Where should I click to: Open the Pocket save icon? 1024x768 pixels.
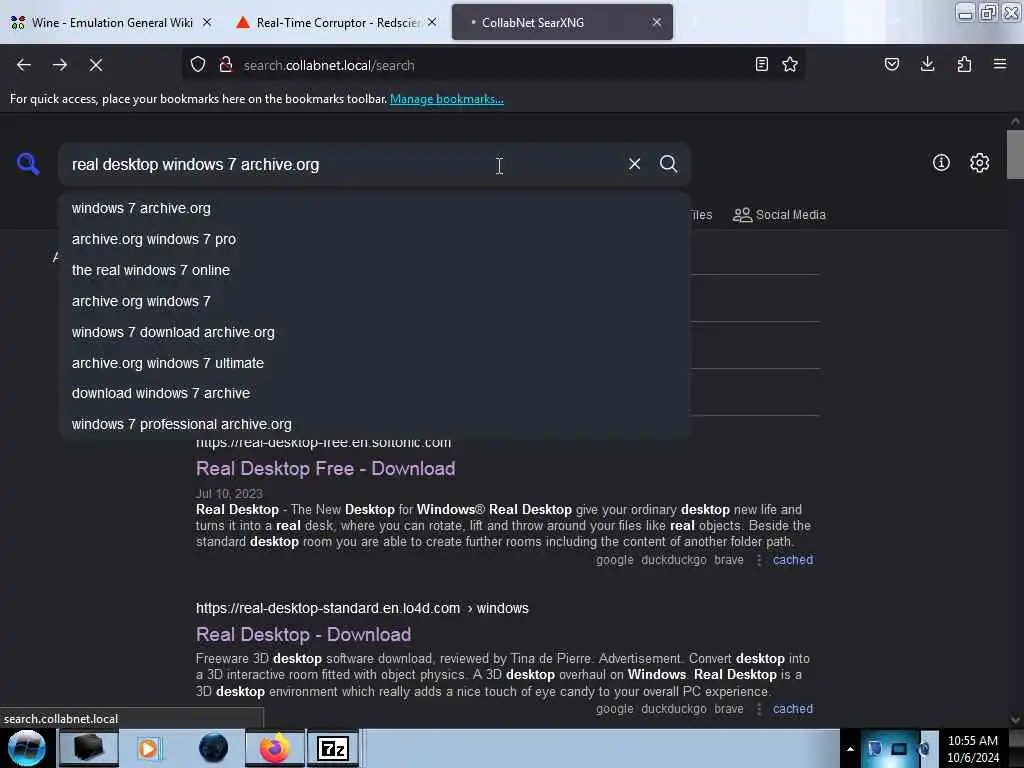892,64
